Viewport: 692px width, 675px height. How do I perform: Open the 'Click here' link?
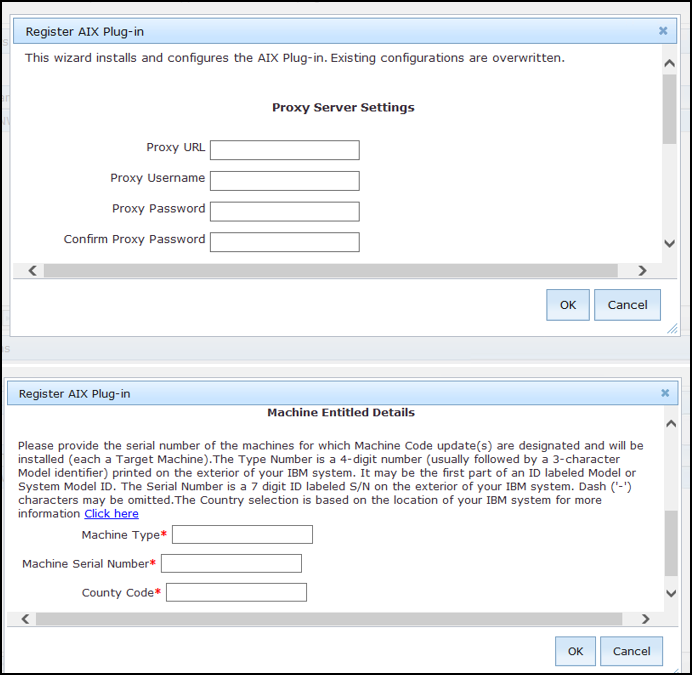112,514
